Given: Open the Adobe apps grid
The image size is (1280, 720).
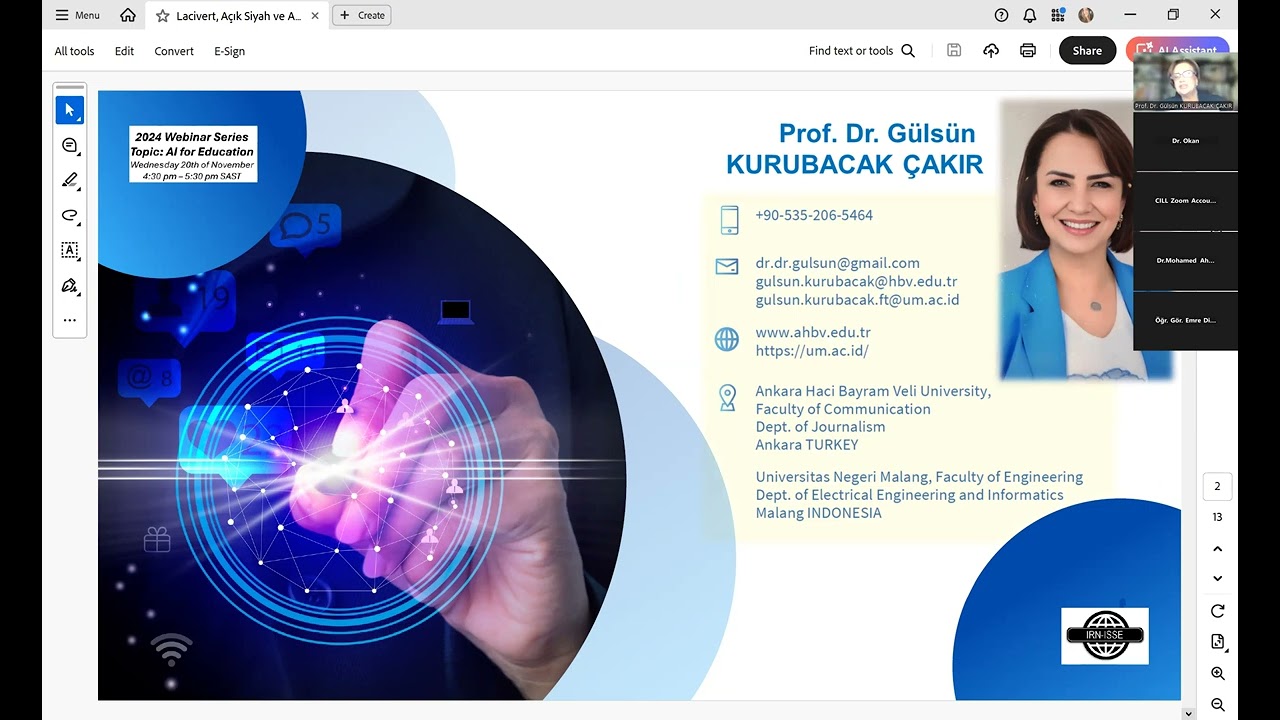Looking at the screenshot, I should pos(1058,15).
